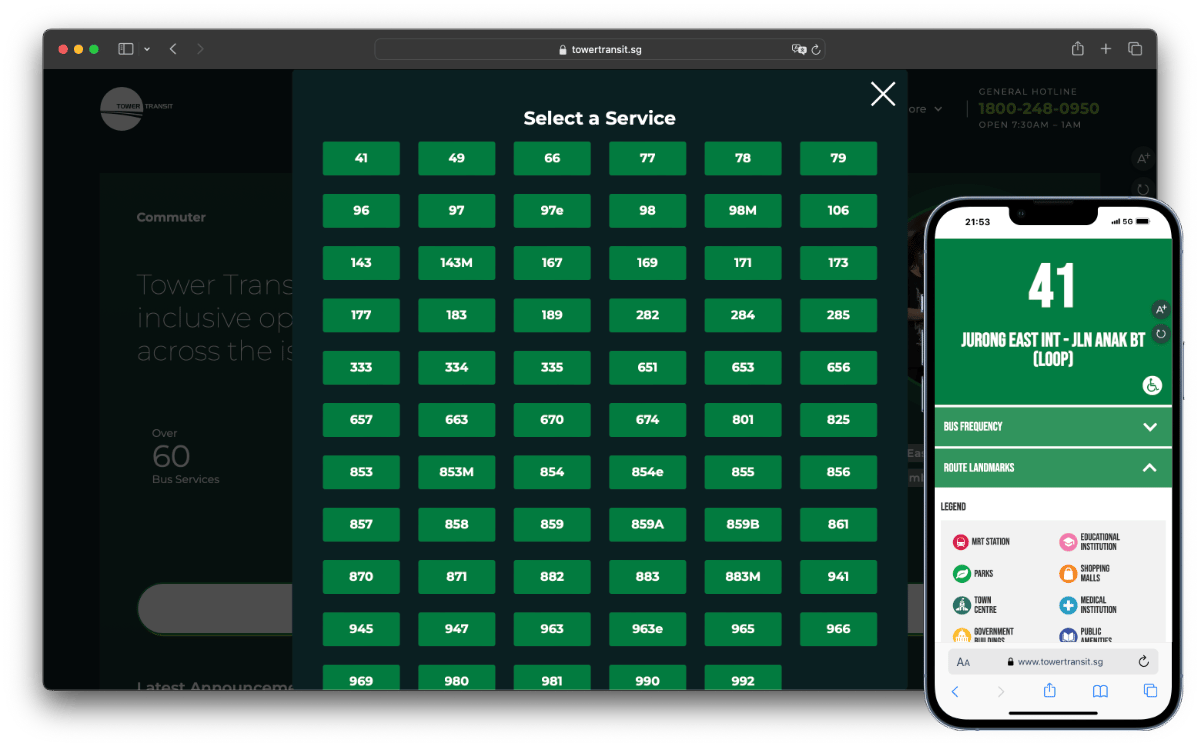The image size is (1200, 747).
Task: Select bus service 177
Action: point(361,315)
